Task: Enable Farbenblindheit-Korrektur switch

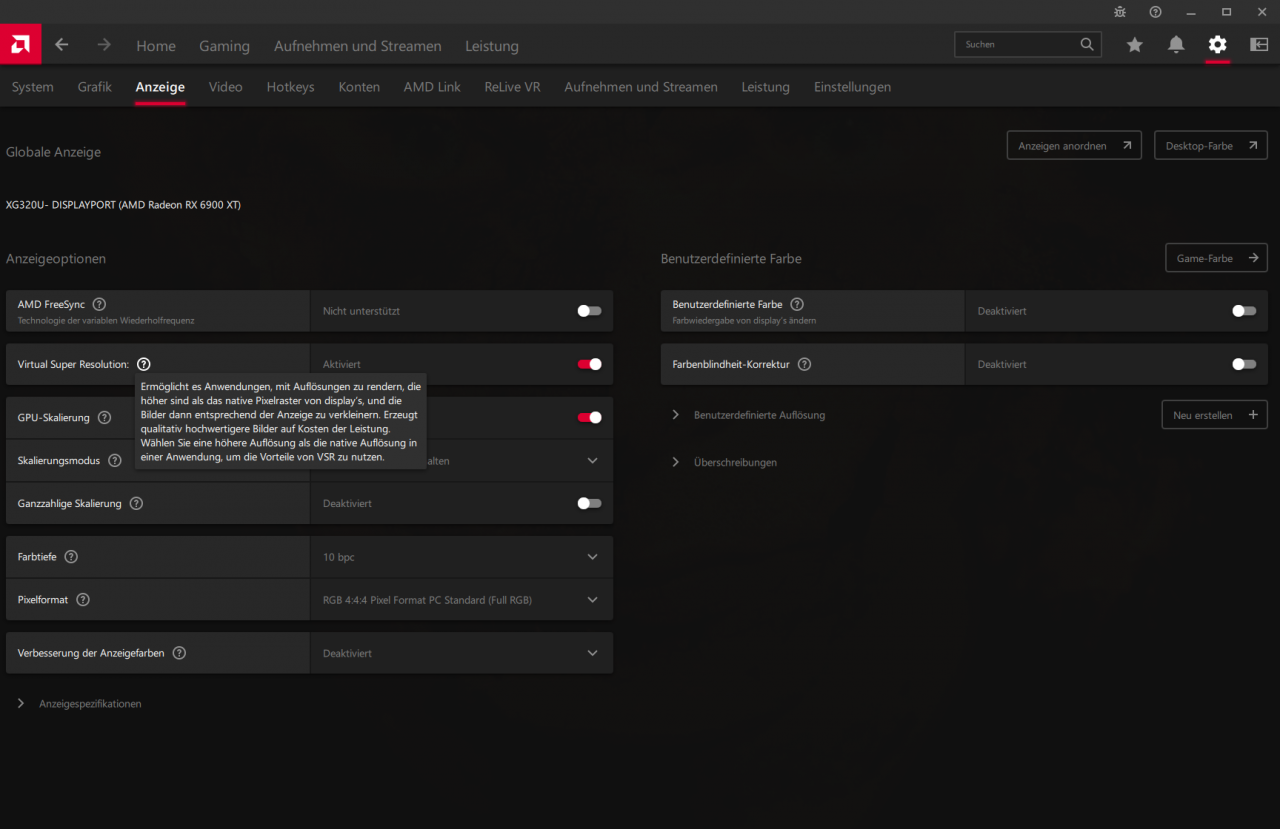Action: pos(1244,364)
